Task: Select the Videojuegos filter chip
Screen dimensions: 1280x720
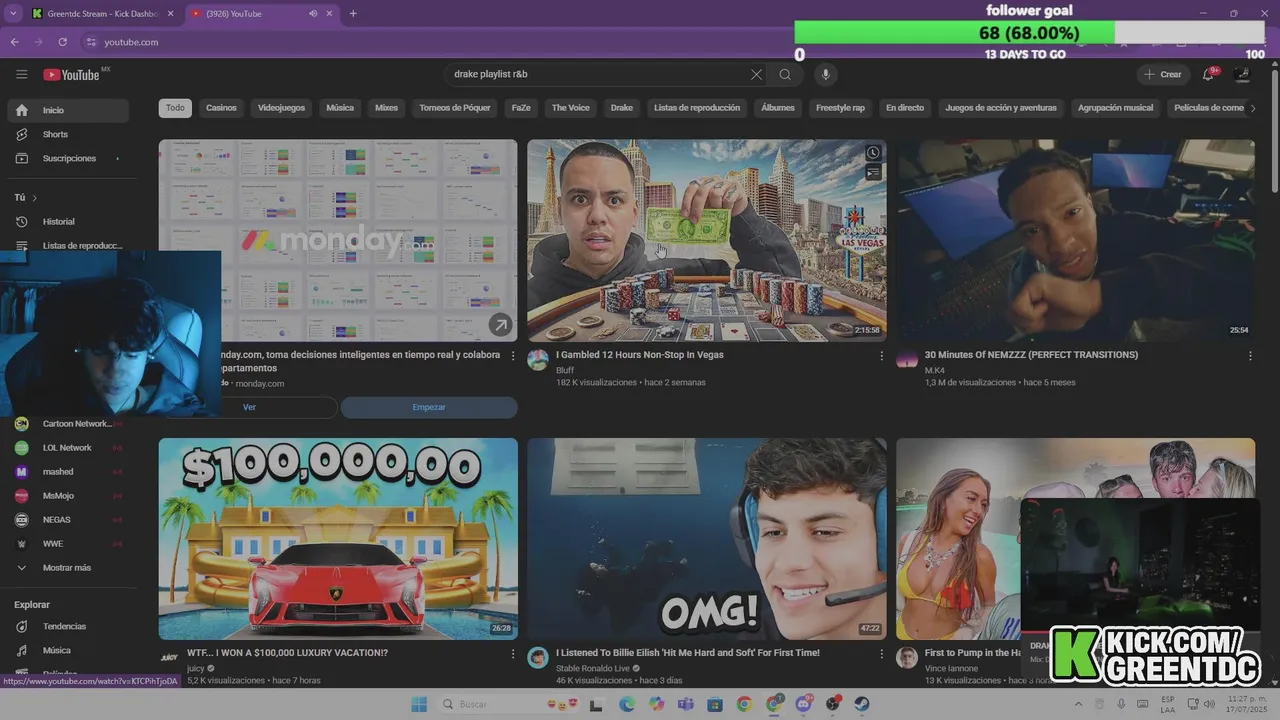Action: point(281,108)
